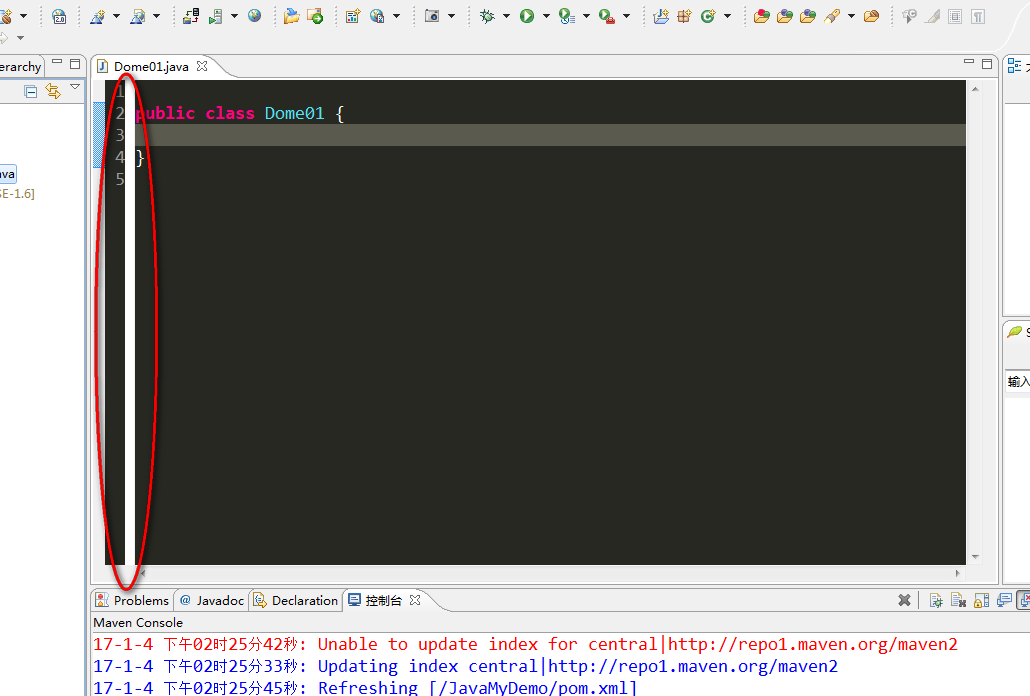The image size is (1030, 696).
Task: Click the console document with bug icon
Action: (936, 600)
